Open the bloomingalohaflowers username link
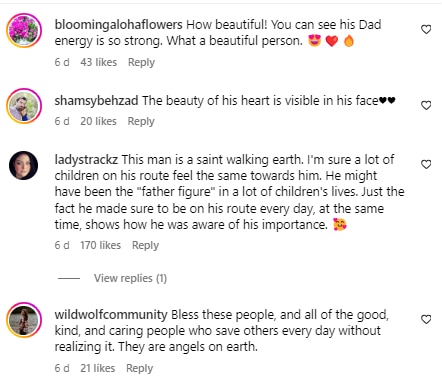Image resolution: width=442 pixels, height=380 pixels. point(118,25)
